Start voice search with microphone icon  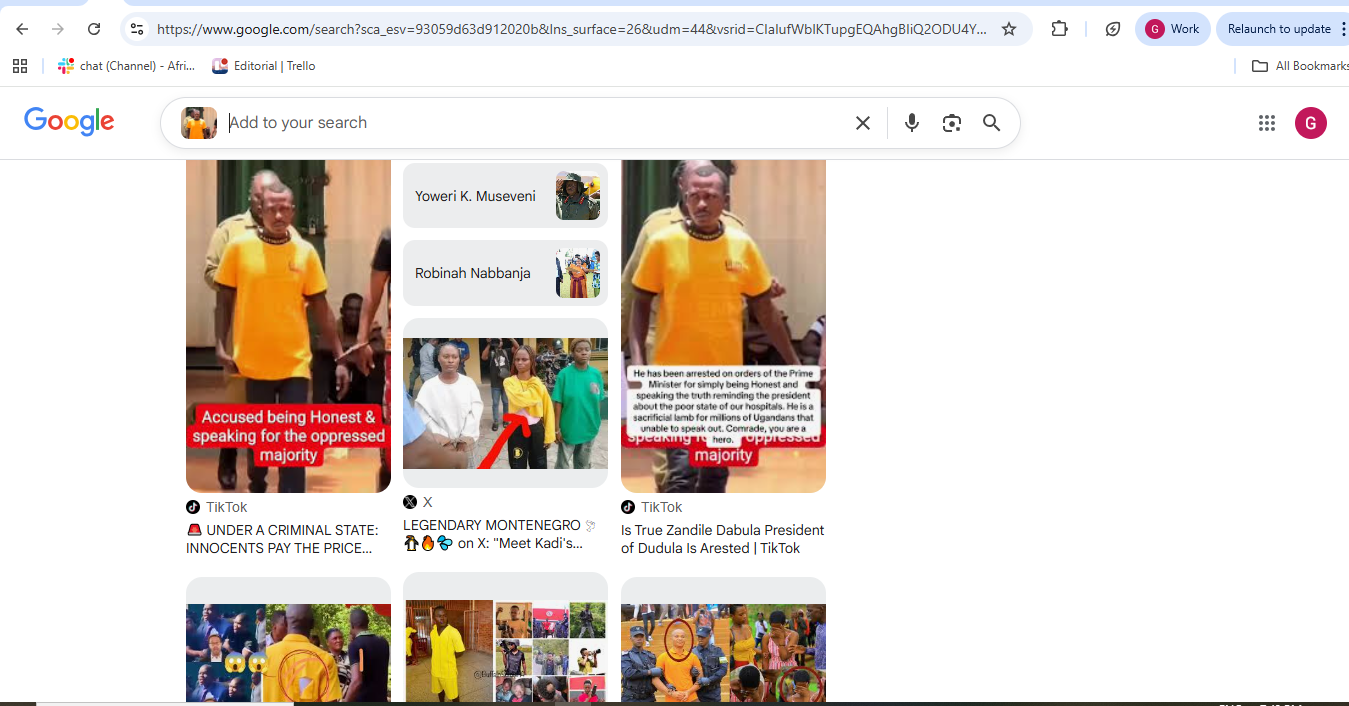[911, 123]
